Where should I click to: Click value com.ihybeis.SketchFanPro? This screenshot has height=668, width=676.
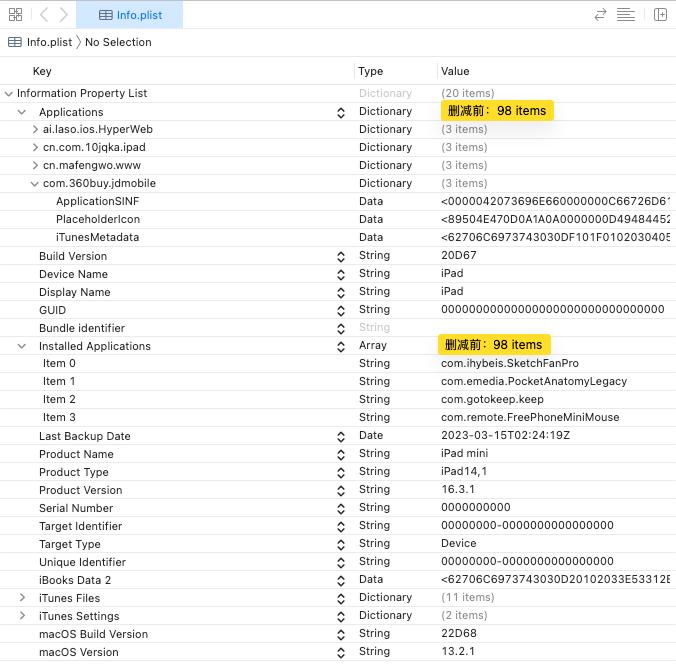coord(510,364)
